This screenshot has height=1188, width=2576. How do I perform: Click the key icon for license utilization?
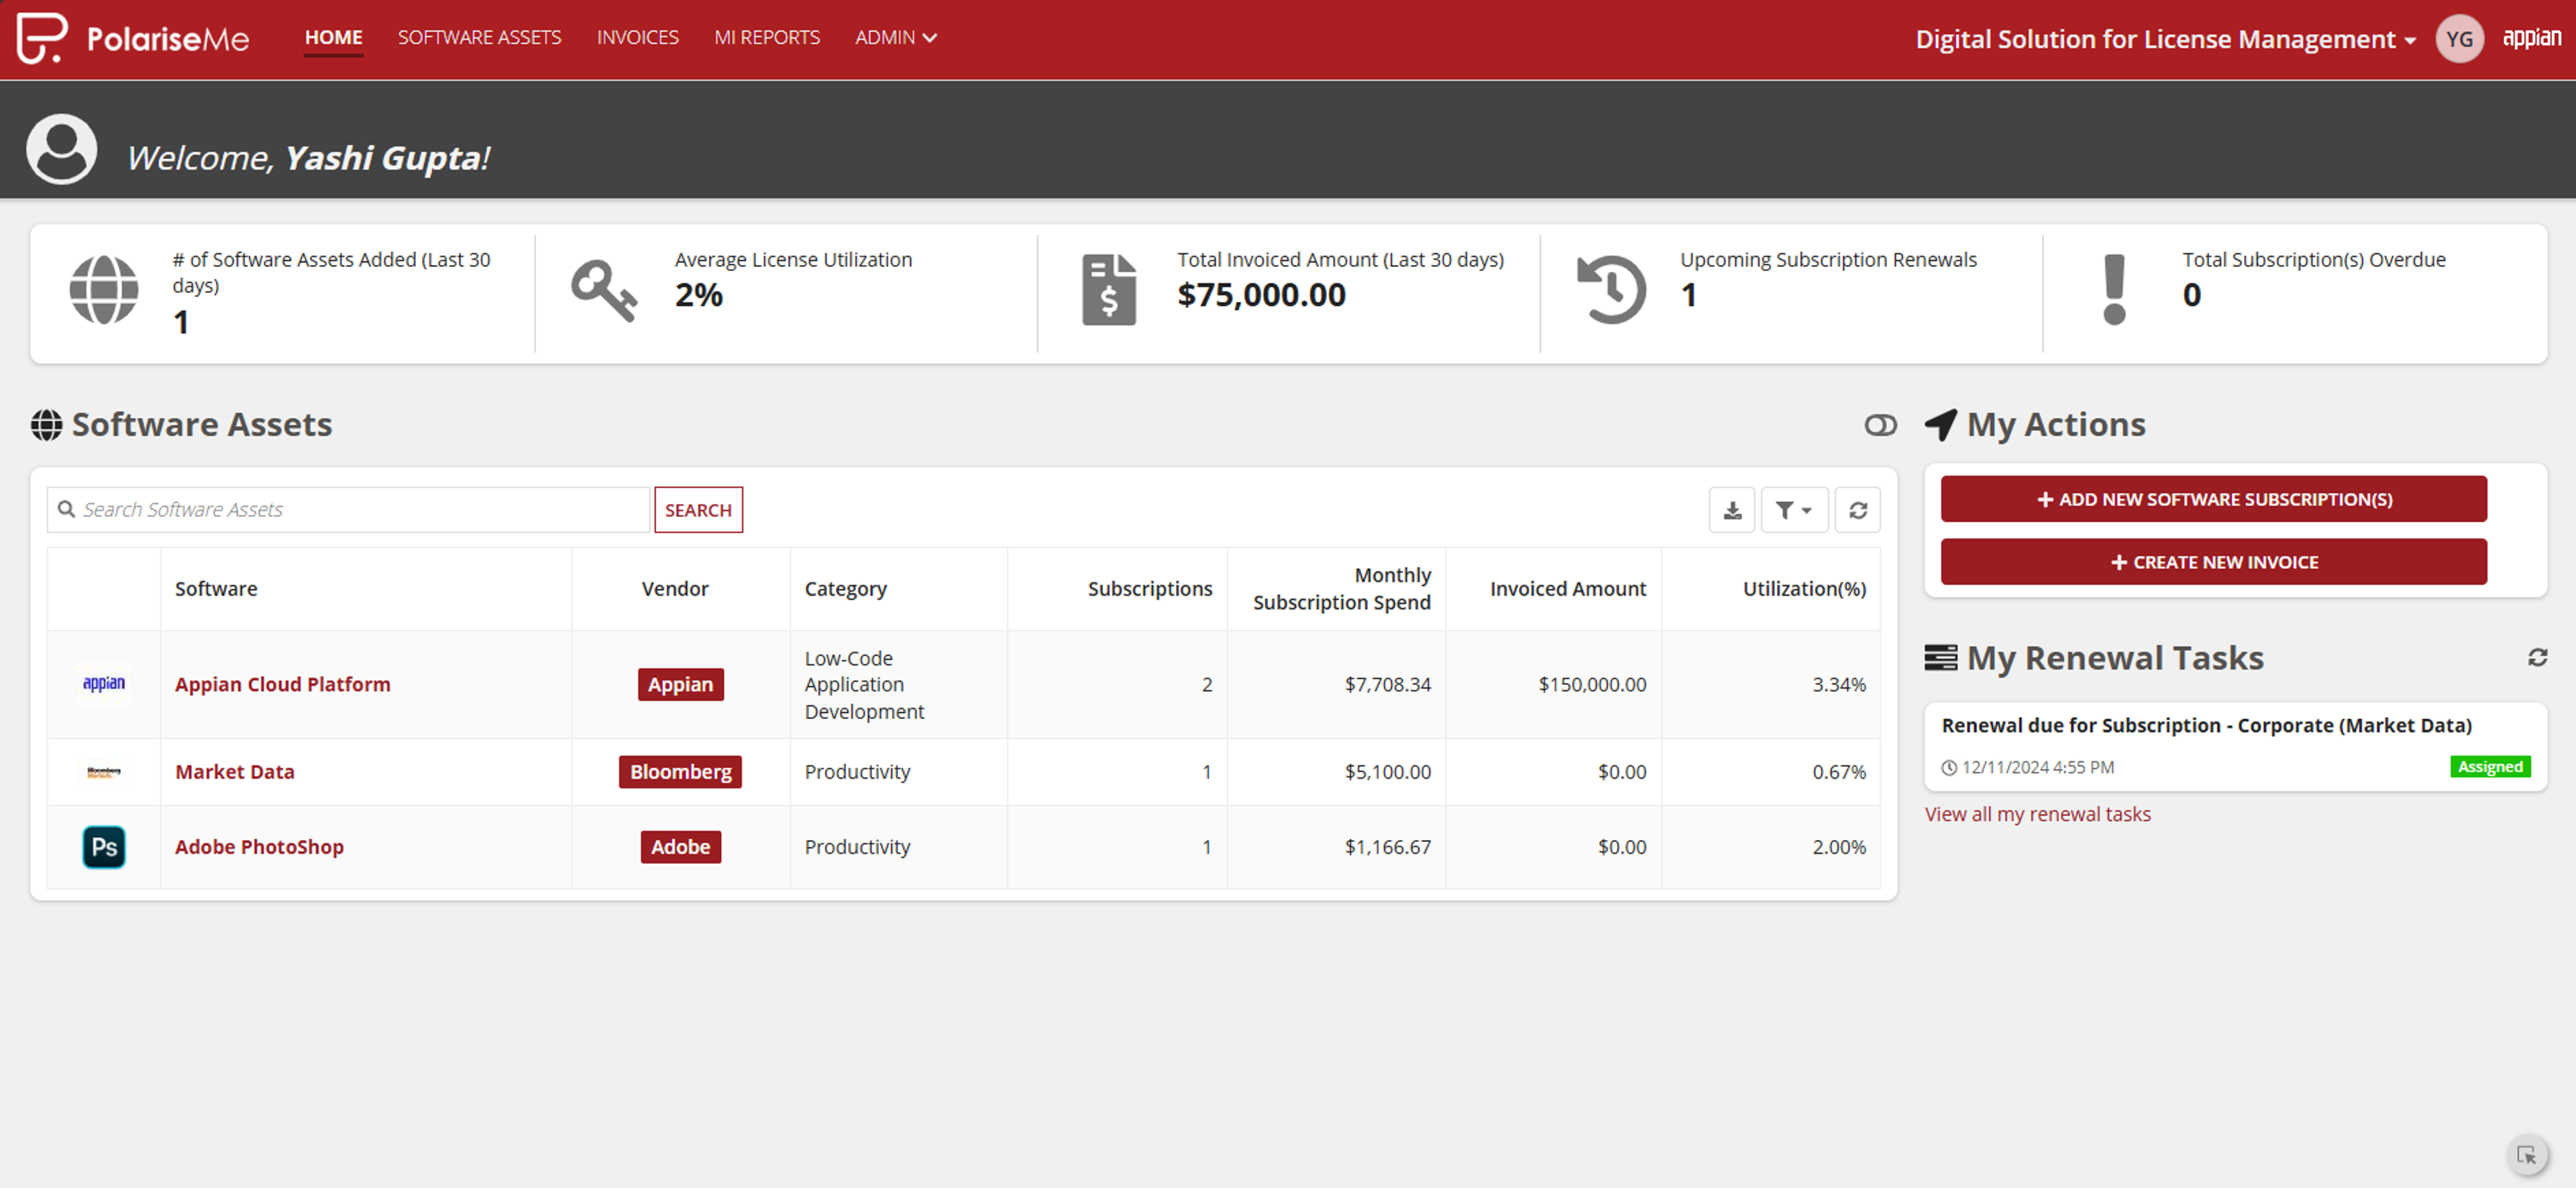[x=604, y=290]
